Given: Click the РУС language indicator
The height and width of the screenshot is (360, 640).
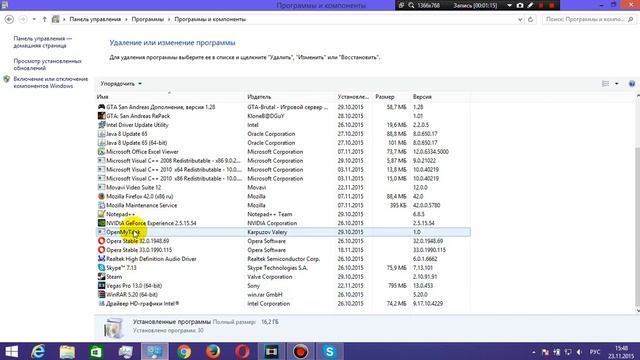Looking at the screenshot, I should 595,352.
